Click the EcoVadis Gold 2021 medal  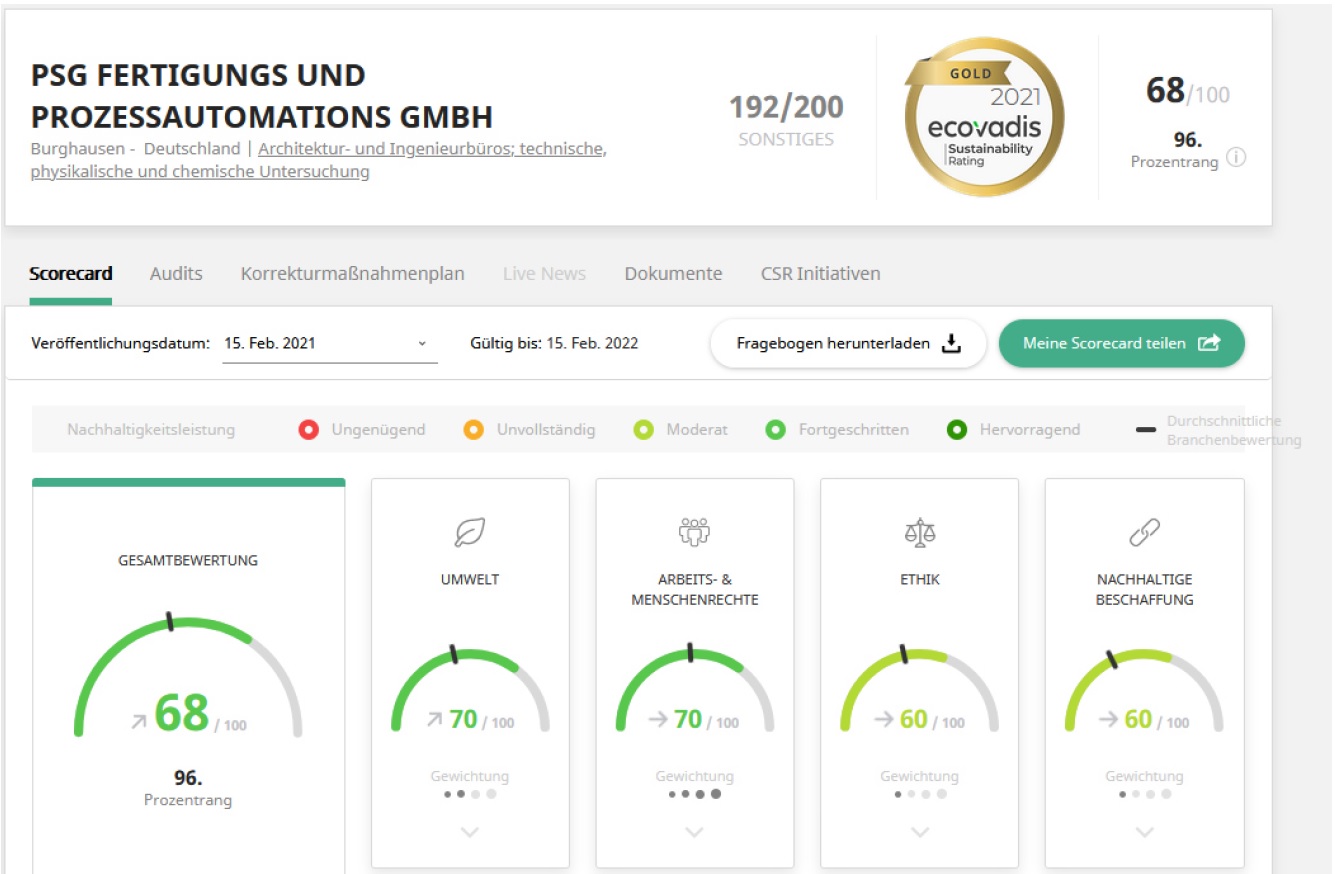[984, 118]
